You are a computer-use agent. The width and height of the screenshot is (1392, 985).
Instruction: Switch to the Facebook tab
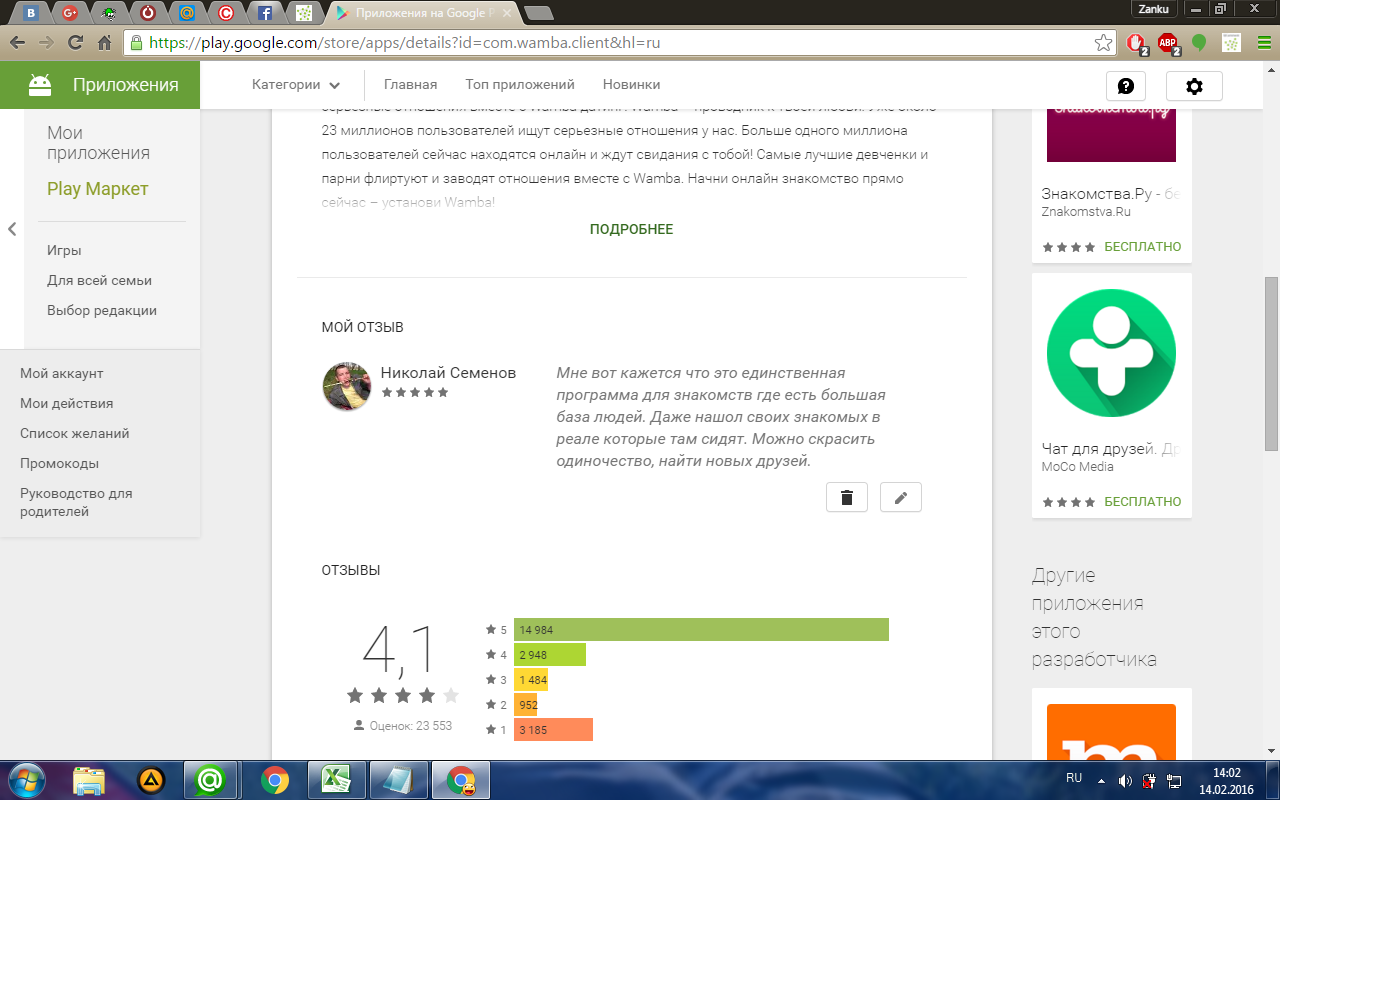264,13
